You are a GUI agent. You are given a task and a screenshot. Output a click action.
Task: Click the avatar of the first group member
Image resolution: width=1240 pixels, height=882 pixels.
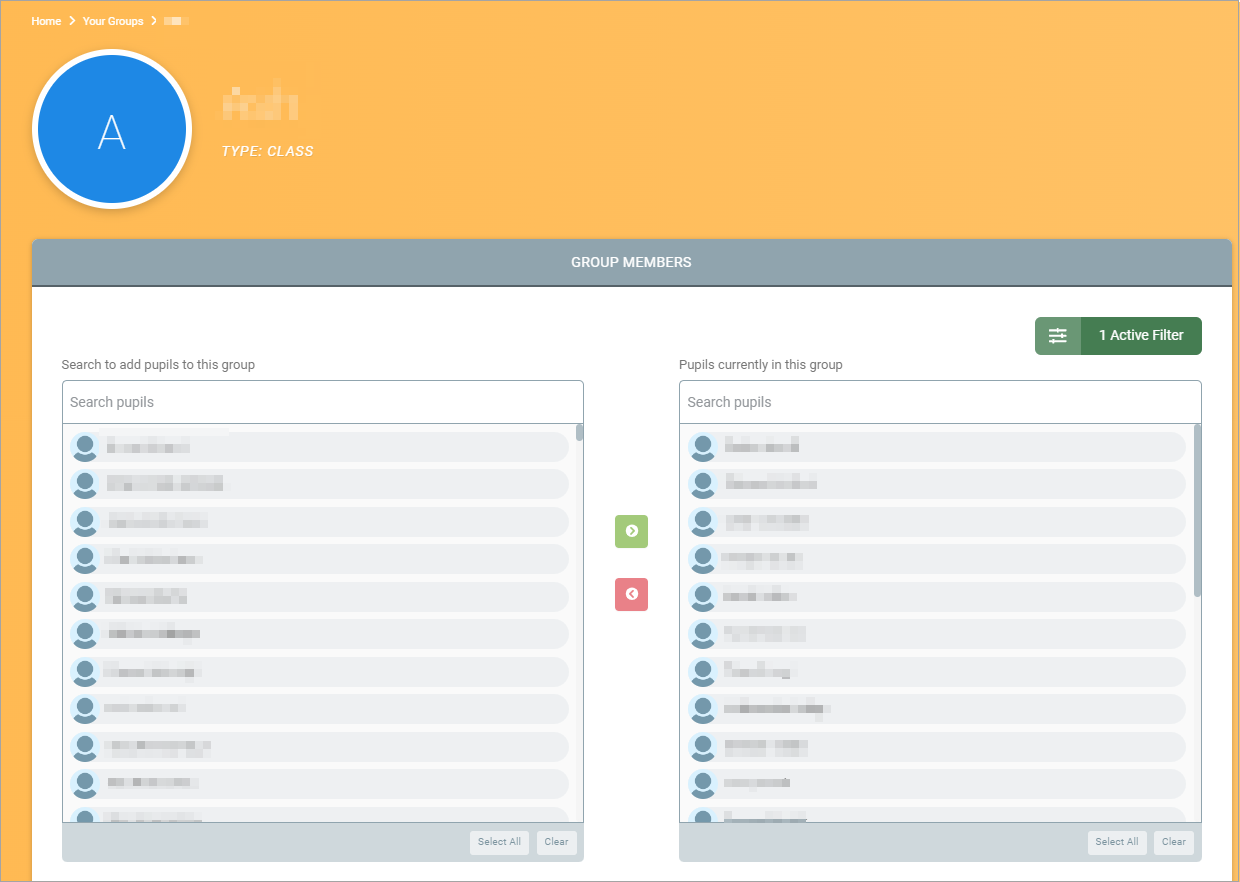point(702,446)
